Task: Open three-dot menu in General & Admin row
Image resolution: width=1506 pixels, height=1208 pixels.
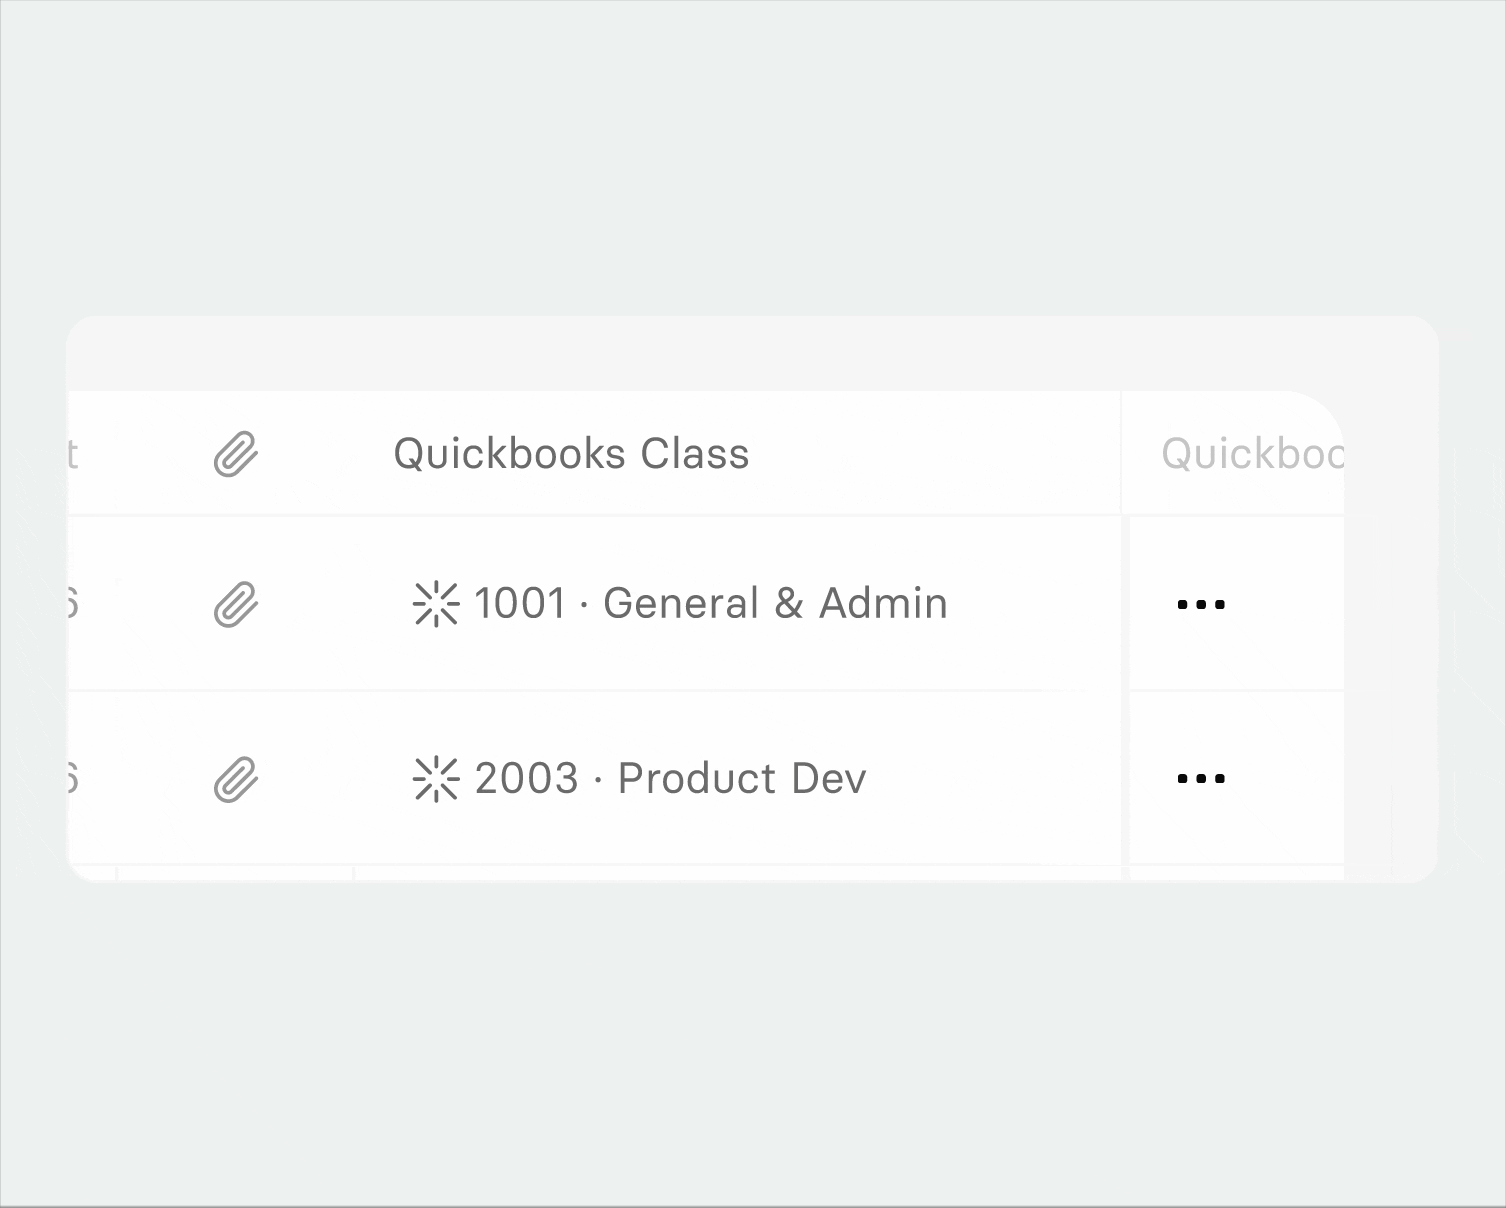Action: [1201, 604]
